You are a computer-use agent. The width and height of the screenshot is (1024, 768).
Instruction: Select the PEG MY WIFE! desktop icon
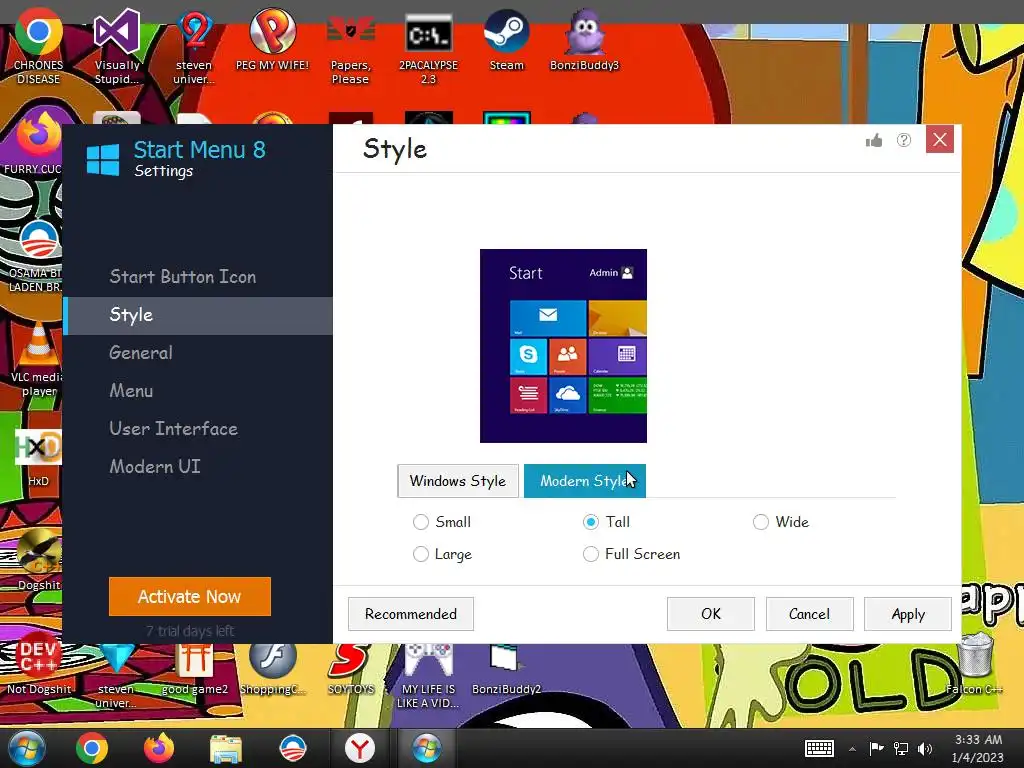click(272, 39)
